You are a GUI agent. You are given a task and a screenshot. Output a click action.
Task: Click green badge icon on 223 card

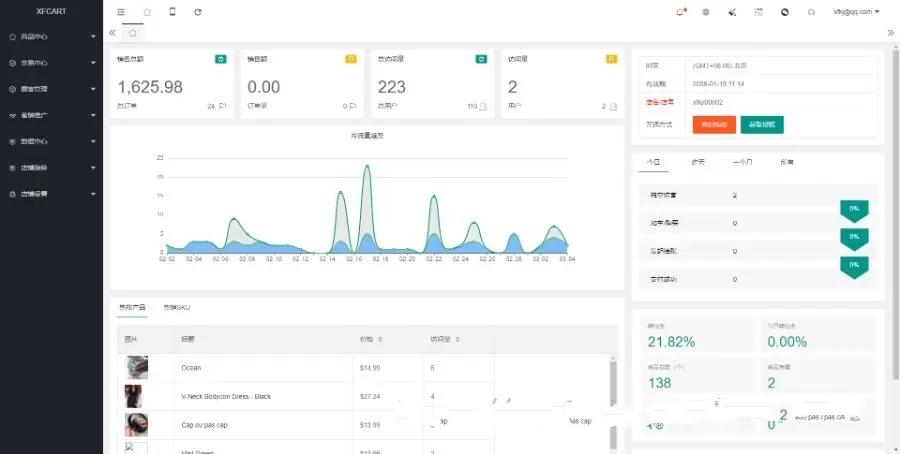pyautogui.click(x=482, y=59)
